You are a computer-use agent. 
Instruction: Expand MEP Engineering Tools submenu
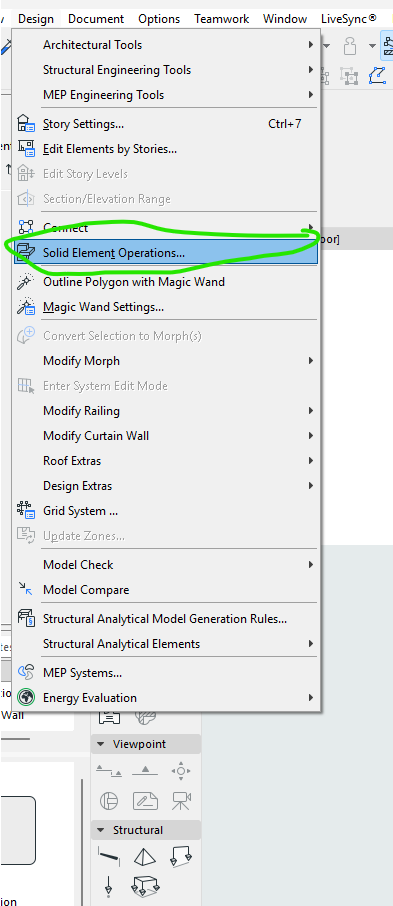(x=166, y=95)
